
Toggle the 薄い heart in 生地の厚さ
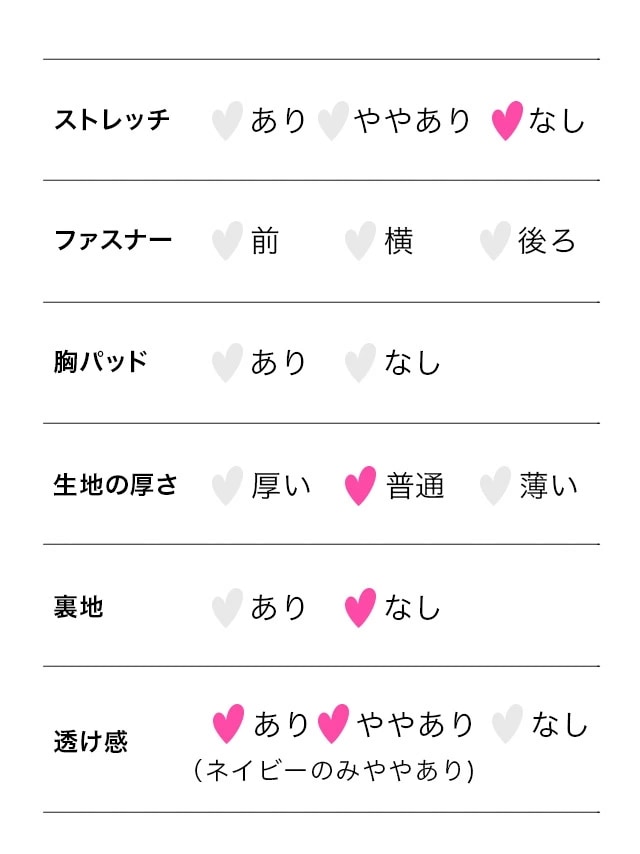(494, 486)
